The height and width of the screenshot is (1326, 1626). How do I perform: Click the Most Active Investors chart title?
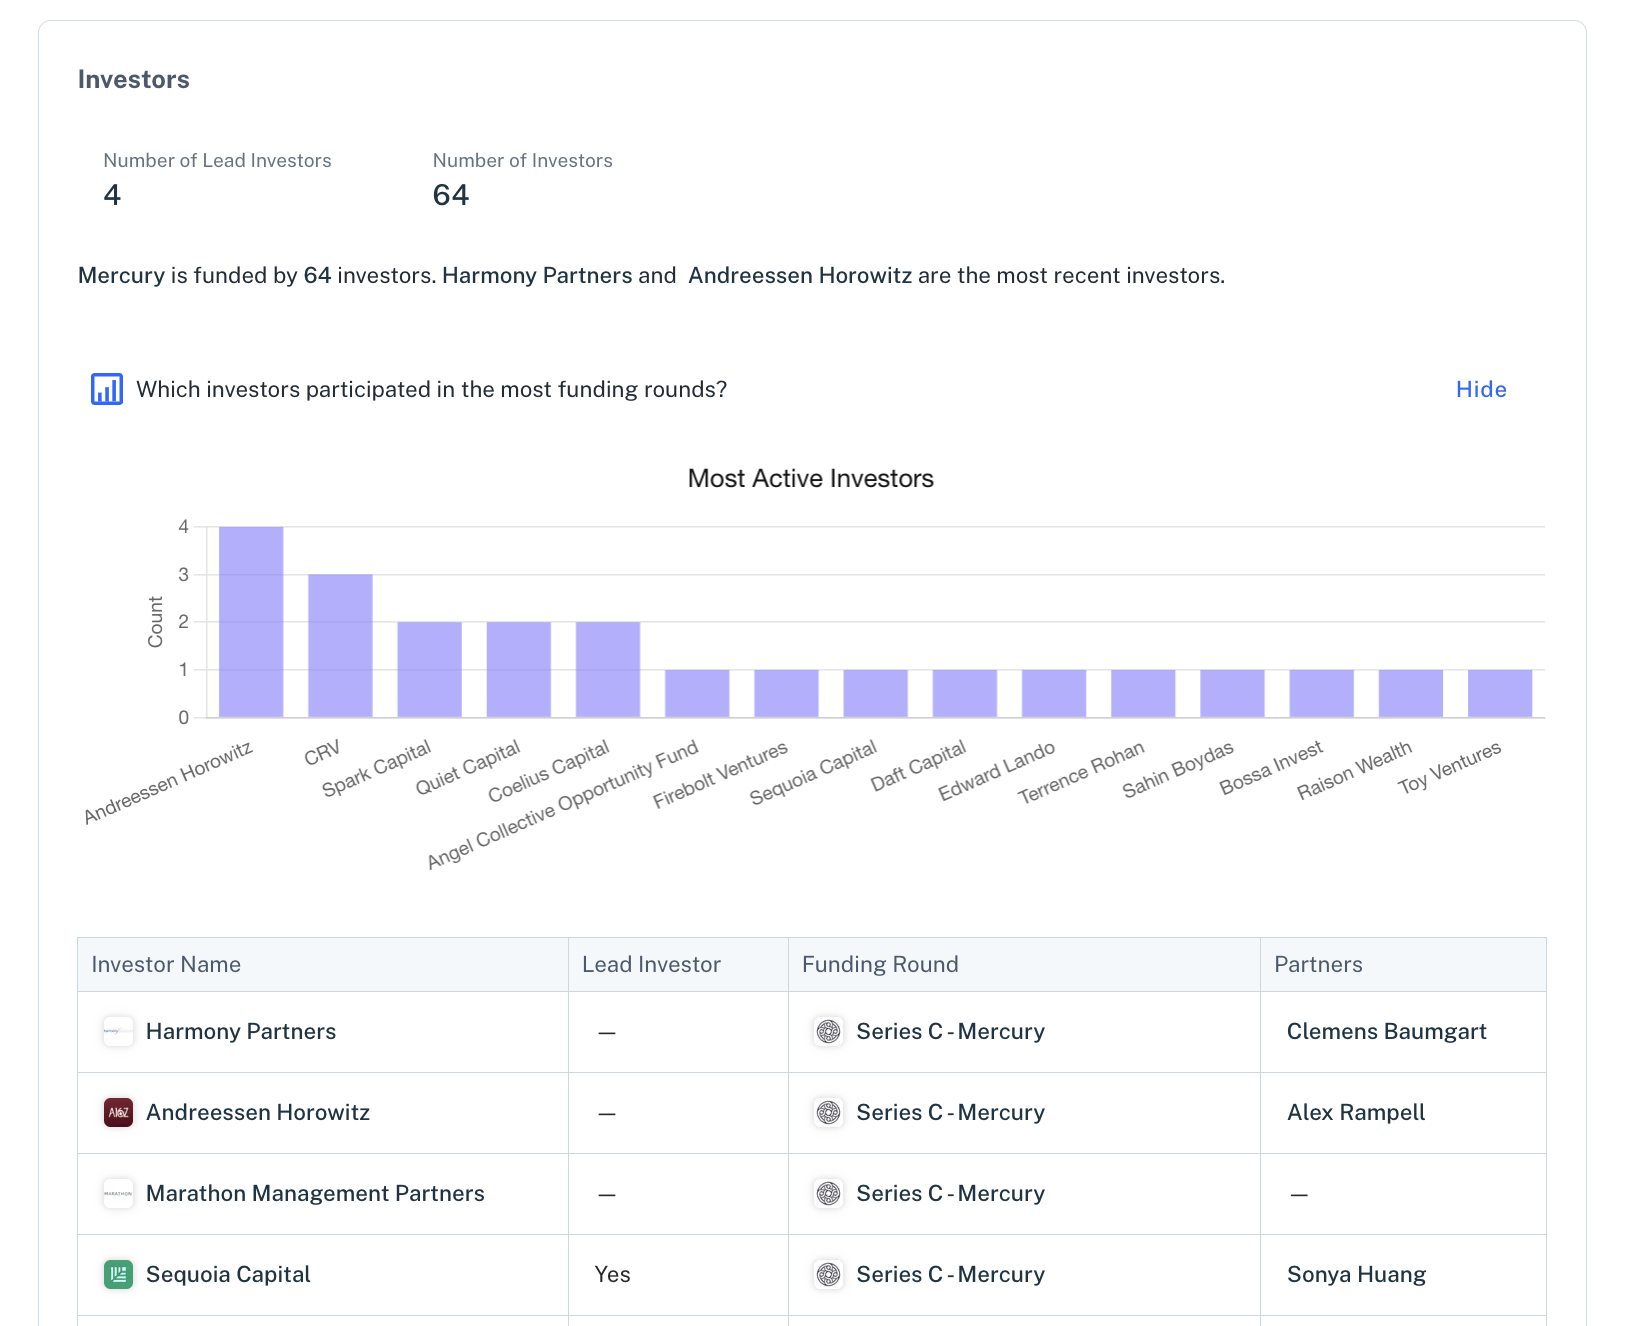coord(811,478)
